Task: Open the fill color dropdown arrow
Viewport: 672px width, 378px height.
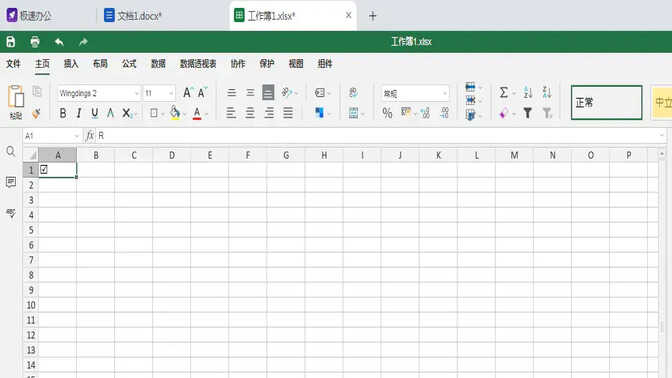Action: (x=184, y=114)
